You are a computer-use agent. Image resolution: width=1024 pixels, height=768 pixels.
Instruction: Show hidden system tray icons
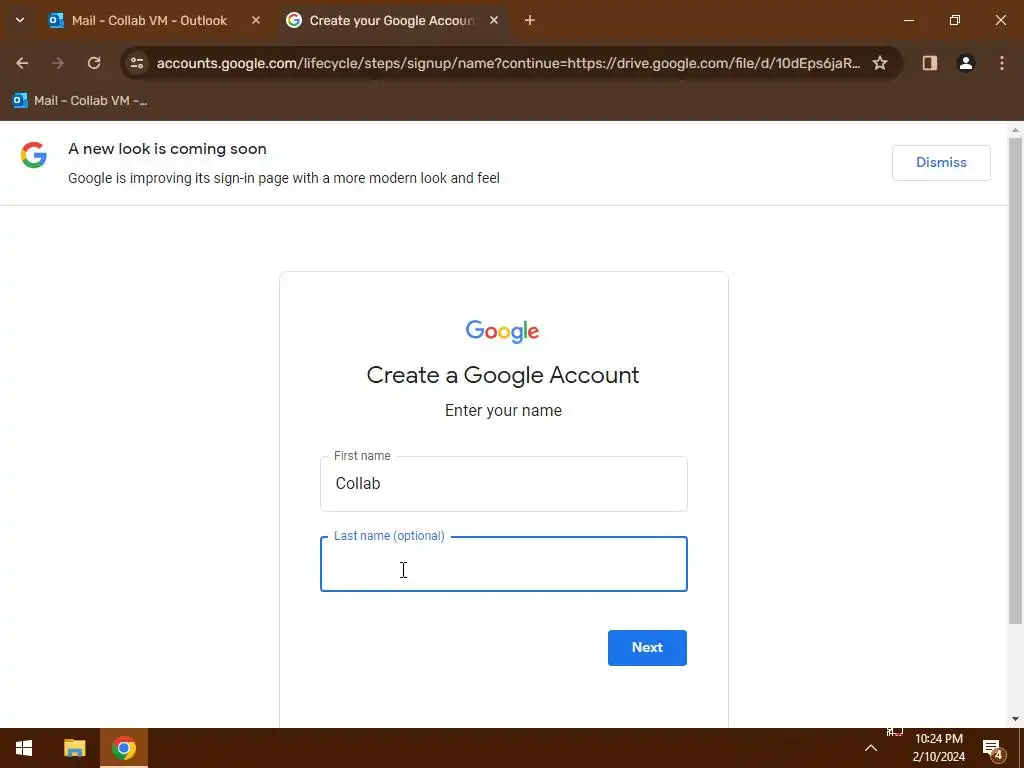[871, 748]
